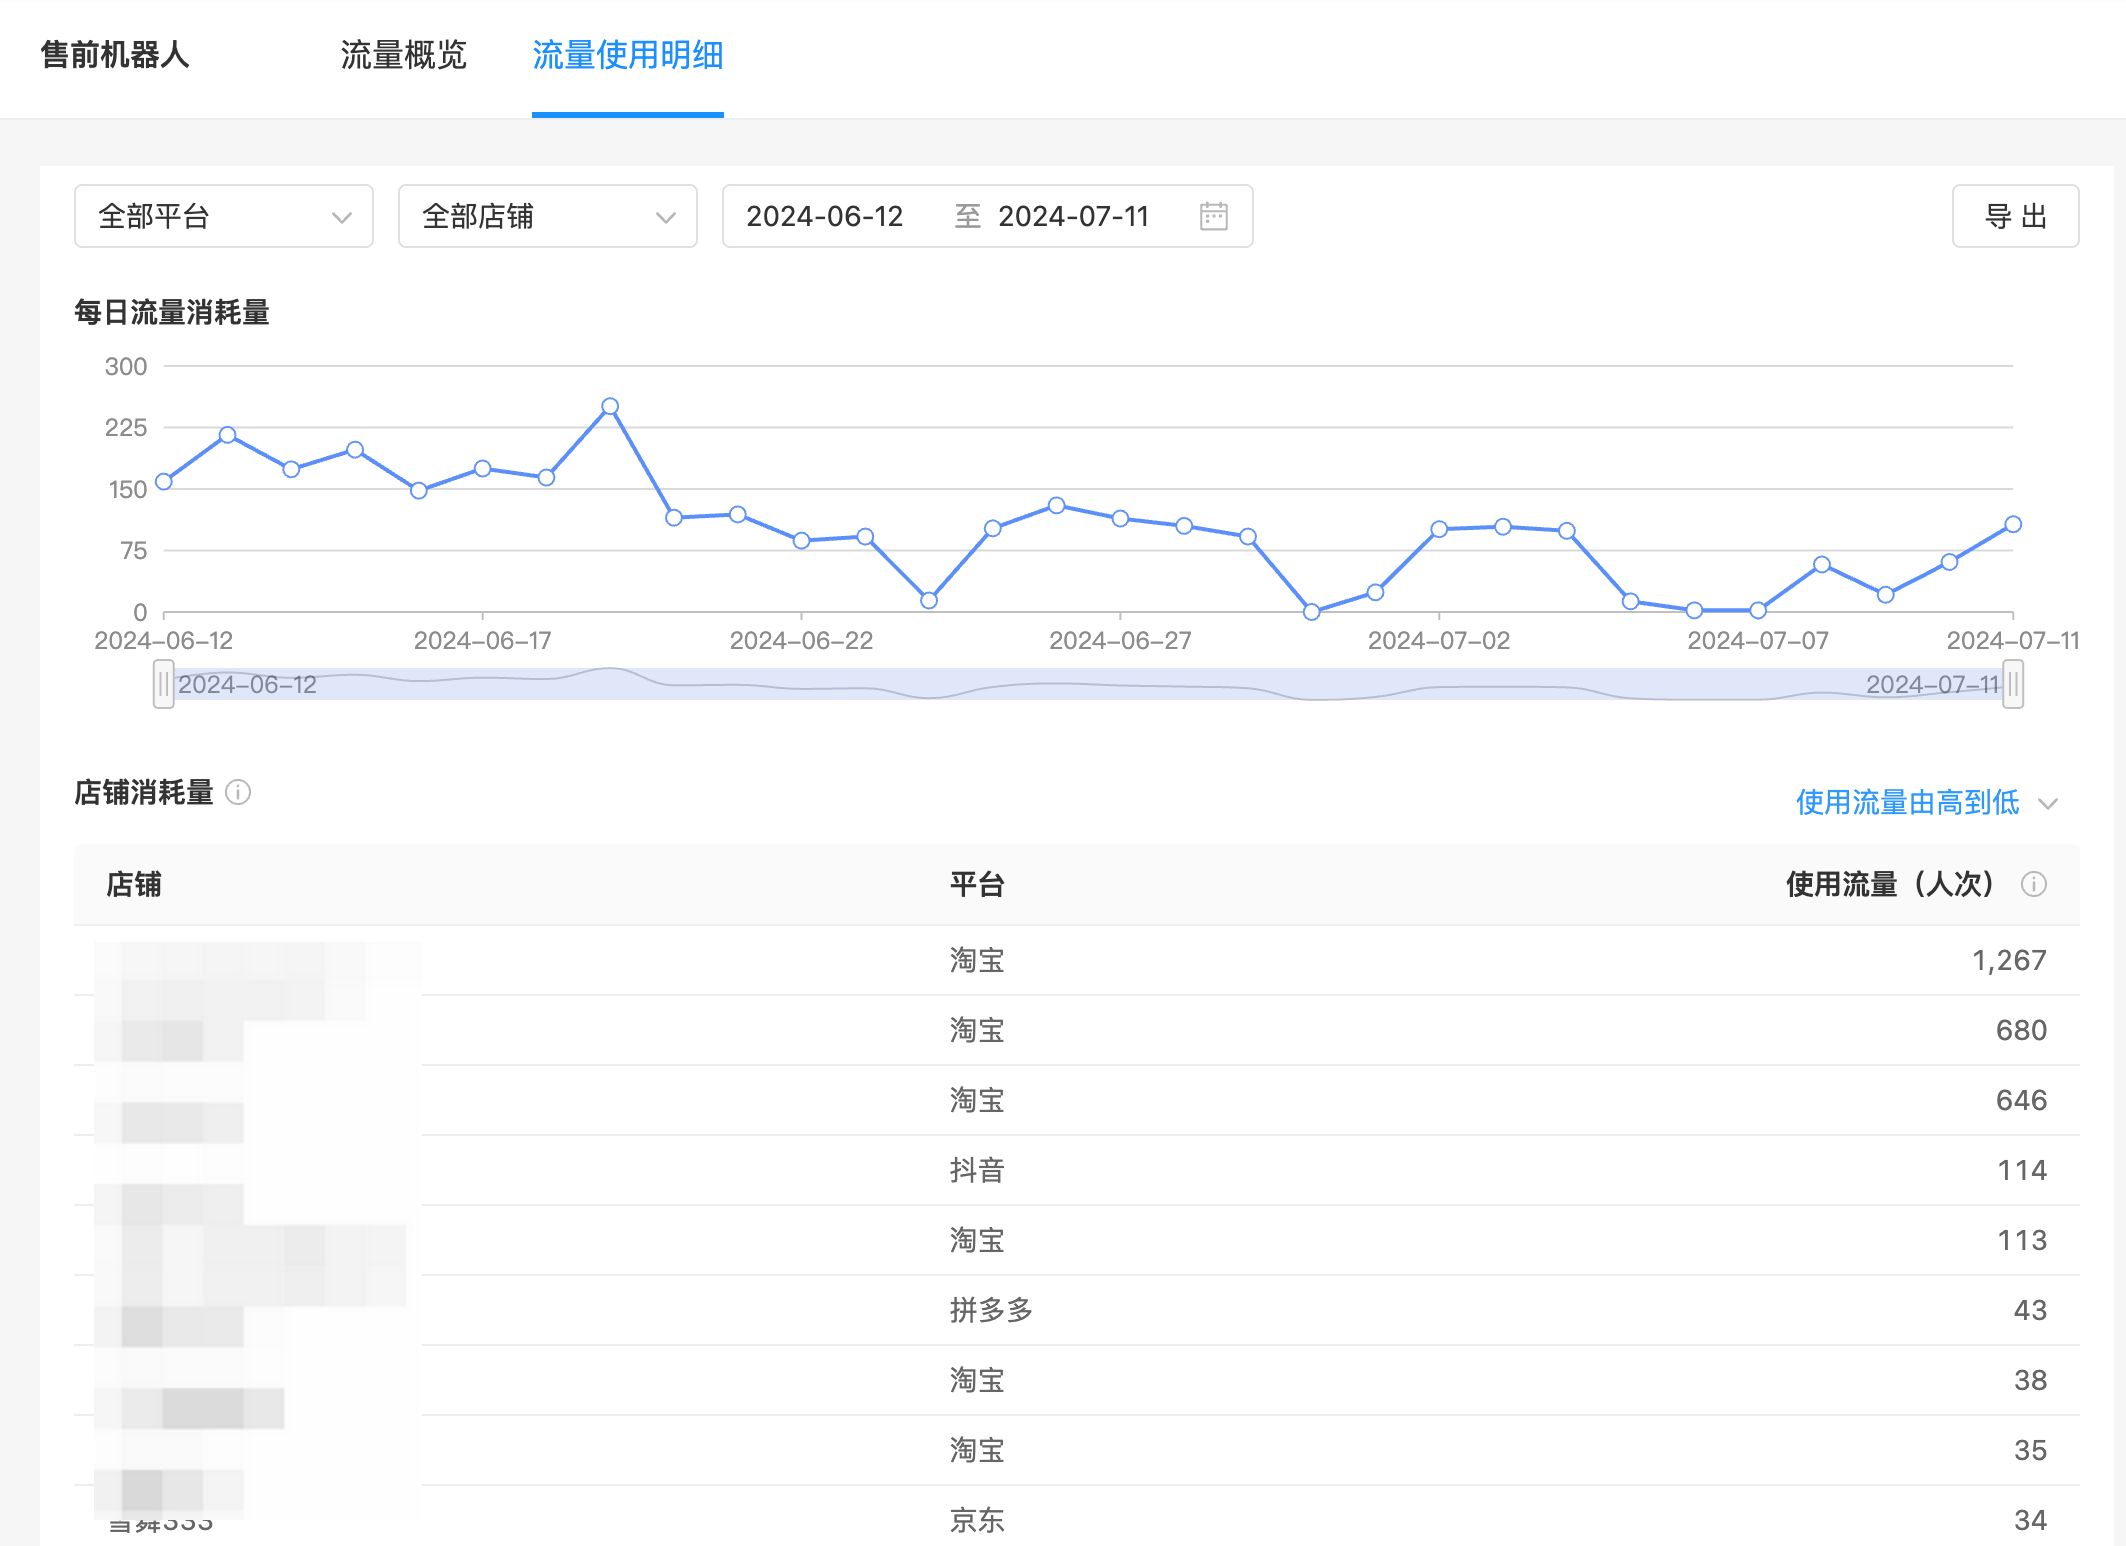Click the 2024-06-22 axis label

801,640
